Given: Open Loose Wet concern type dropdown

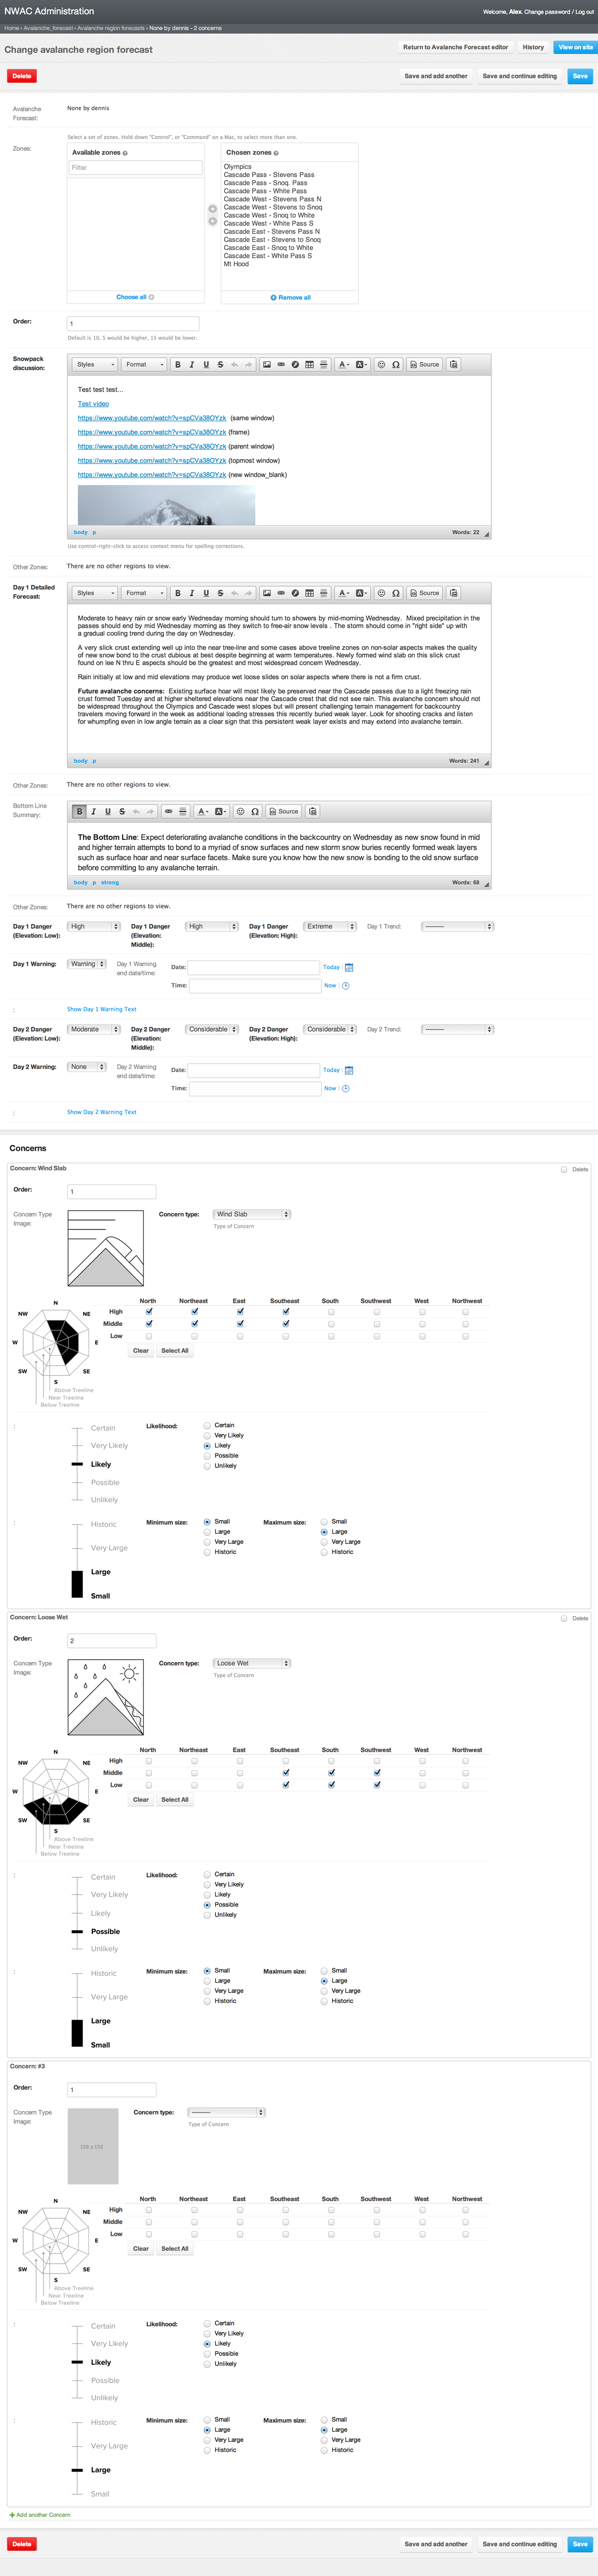Looking at the screenshot, I should click(251, 1663).
